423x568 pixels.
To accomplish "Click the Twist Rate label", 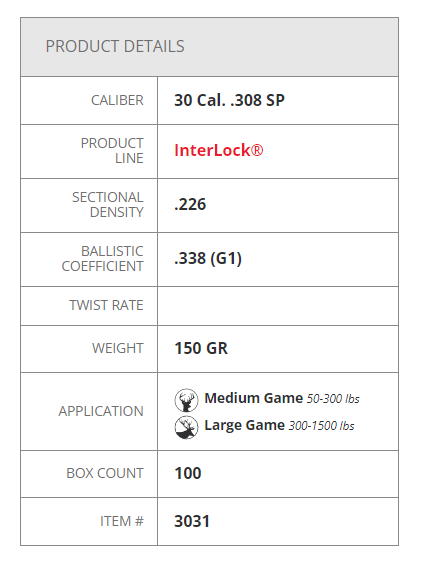I will point(106,305).
